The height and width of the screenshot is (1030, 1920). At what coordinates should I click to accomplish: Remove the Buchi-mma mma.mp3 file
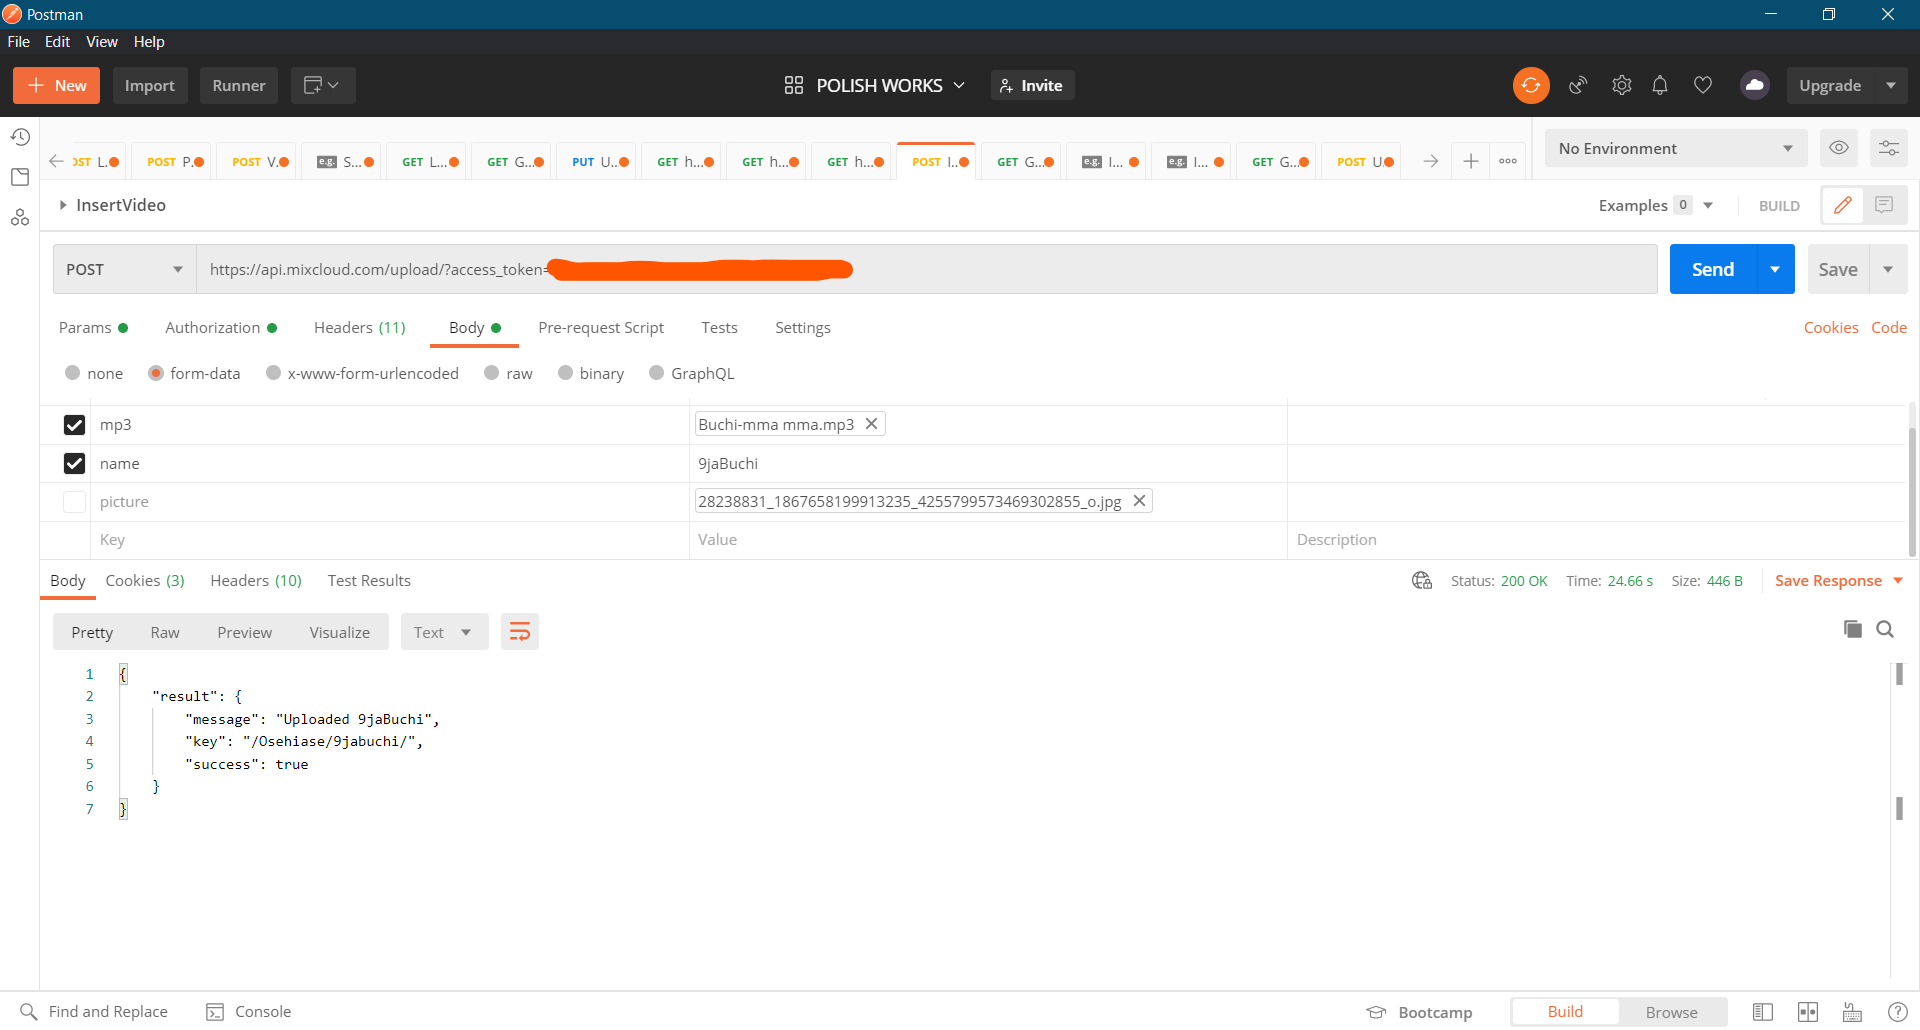pyautogui.click(x=871, y=424)
